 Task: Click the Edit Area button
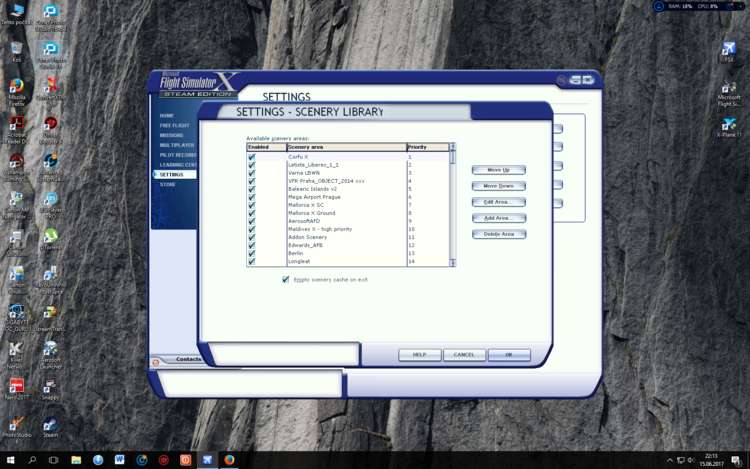pos(499,202)
